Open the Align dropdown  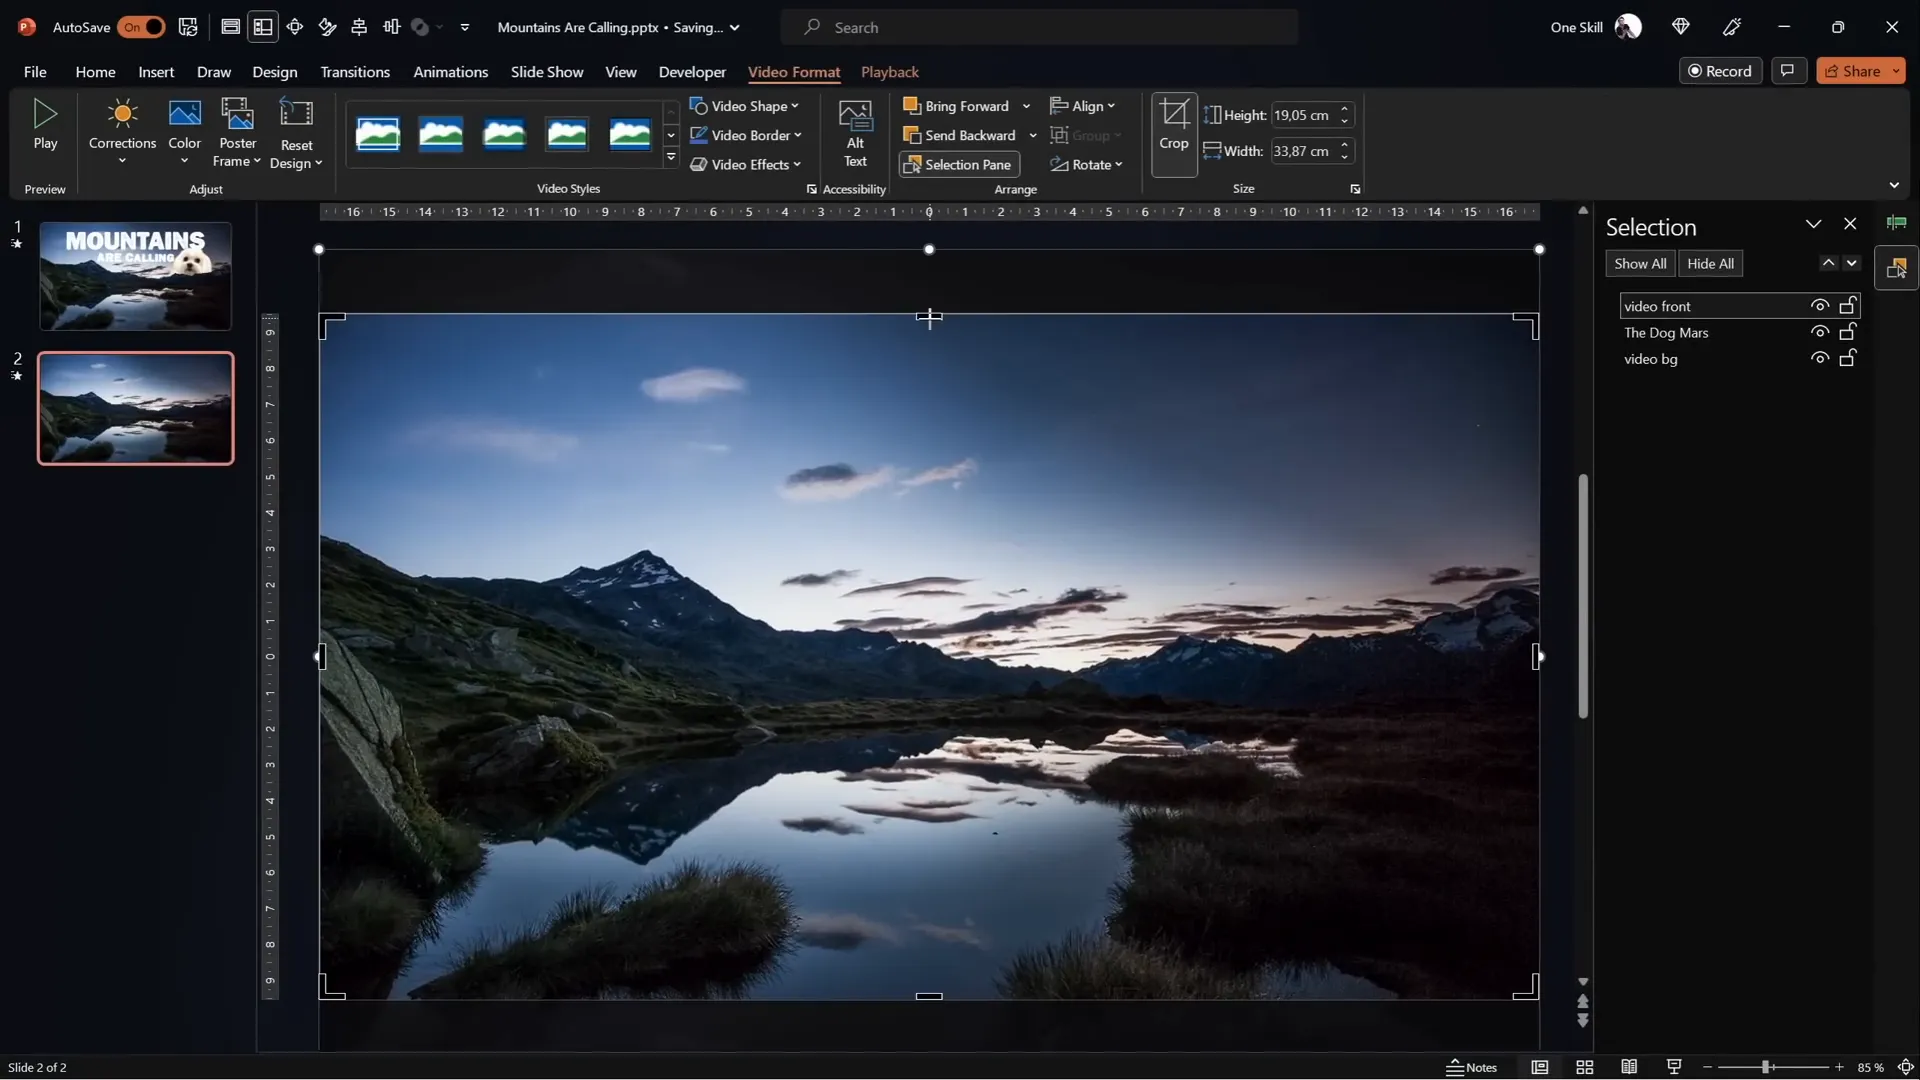coord(1083,106)
